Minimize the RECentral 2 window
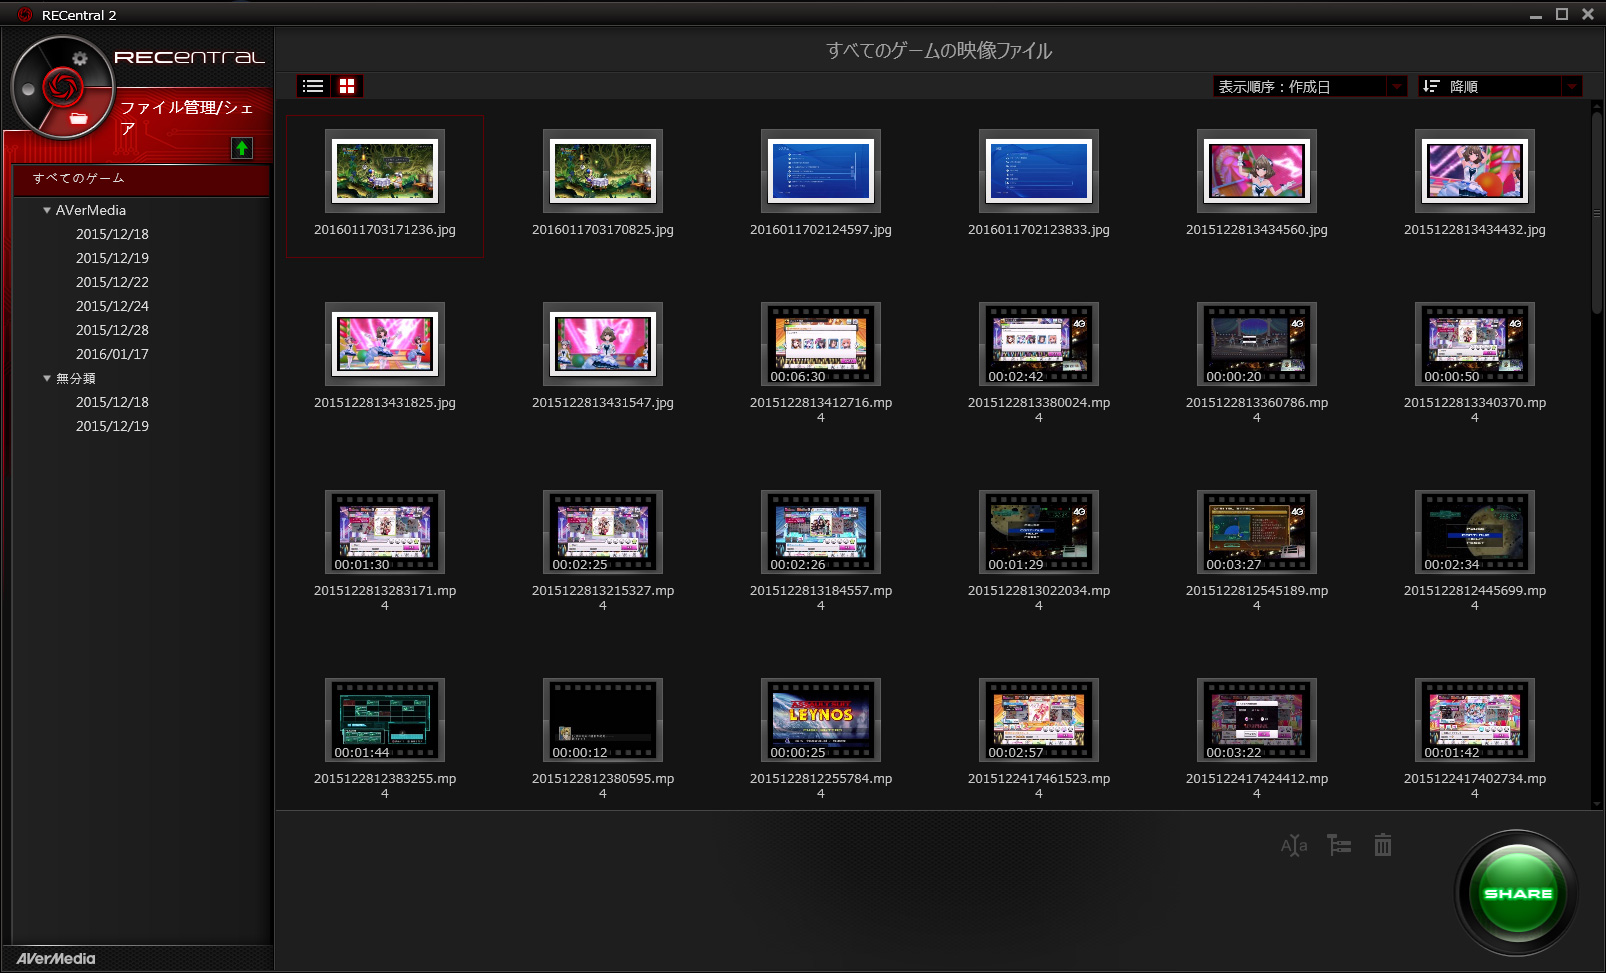Viewport: 1606px width, 973px height. tap(1536, 15)
